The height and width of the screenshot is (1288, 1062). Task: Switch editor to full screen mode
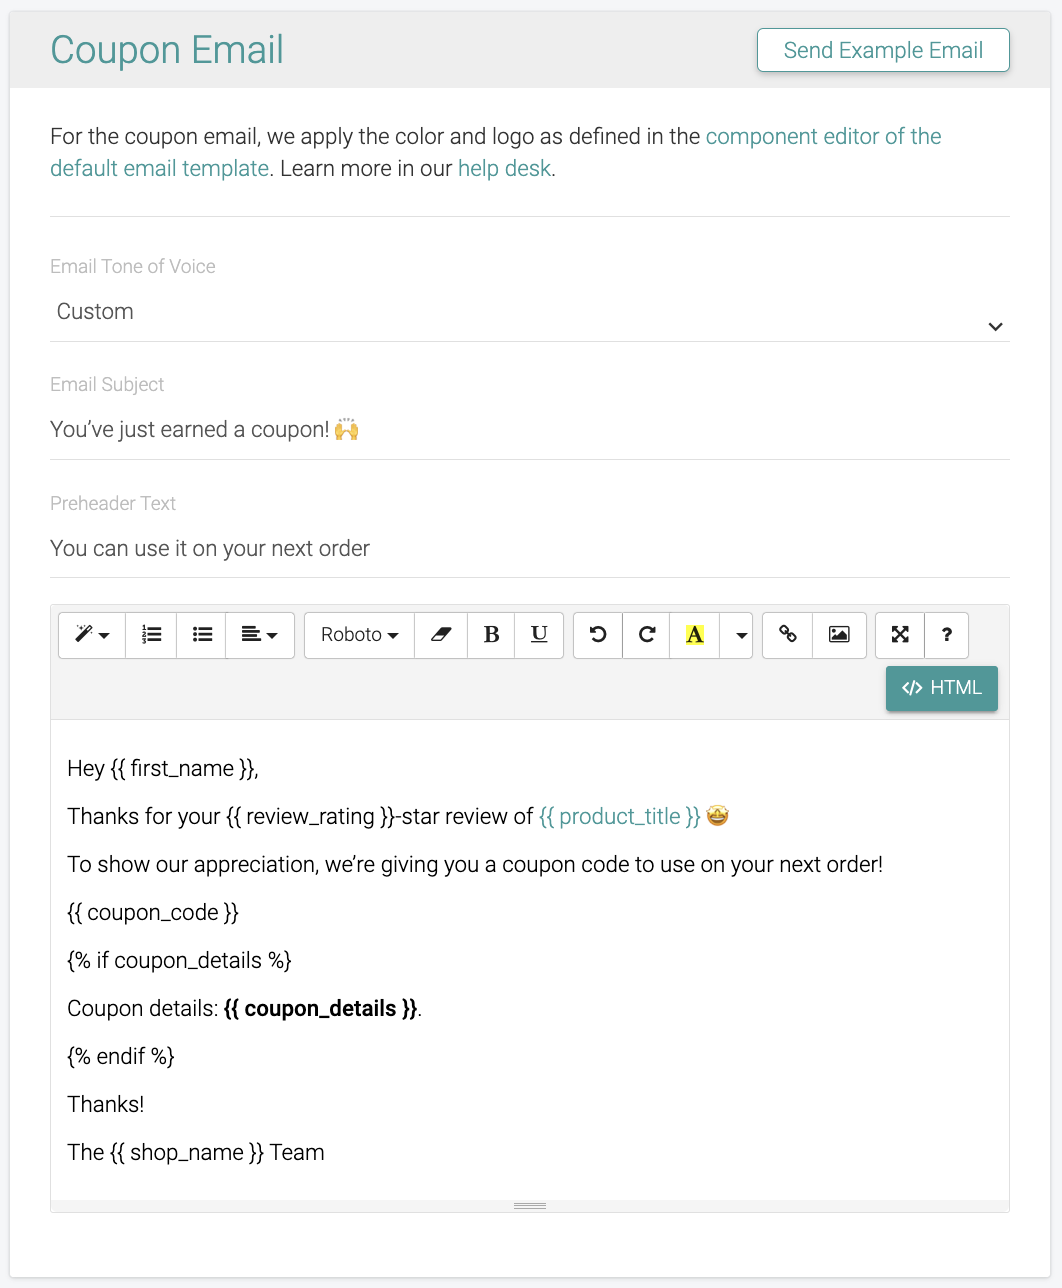(900, 635)
